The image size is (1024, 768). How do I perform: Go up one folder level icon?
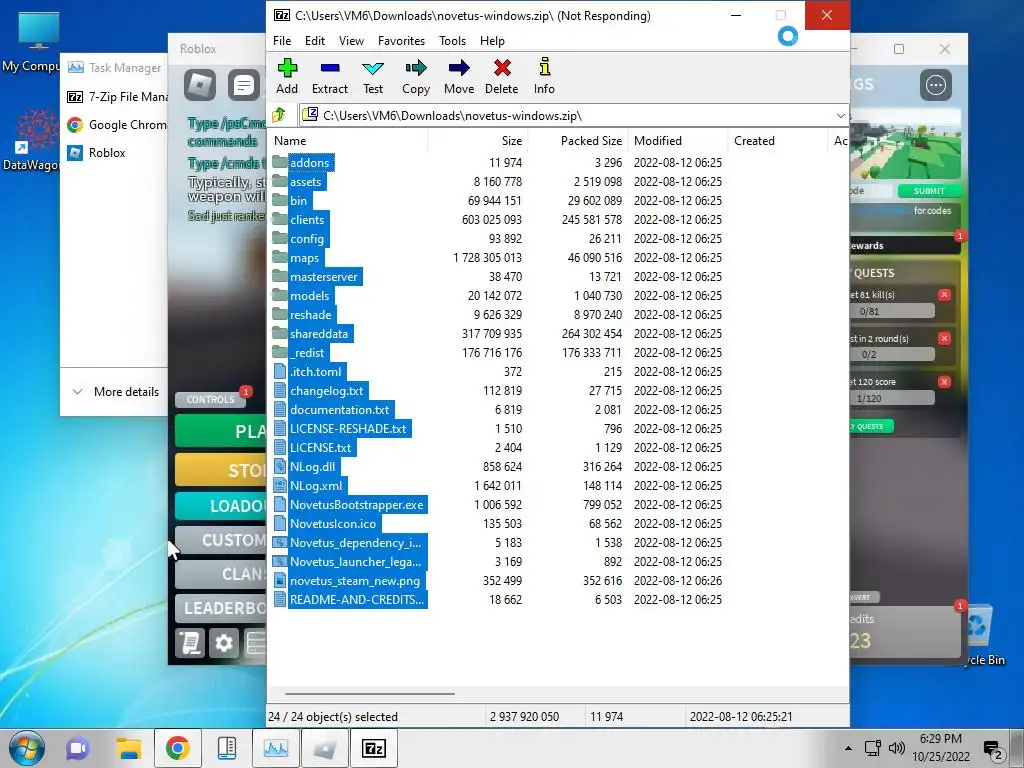click(280, 116)
